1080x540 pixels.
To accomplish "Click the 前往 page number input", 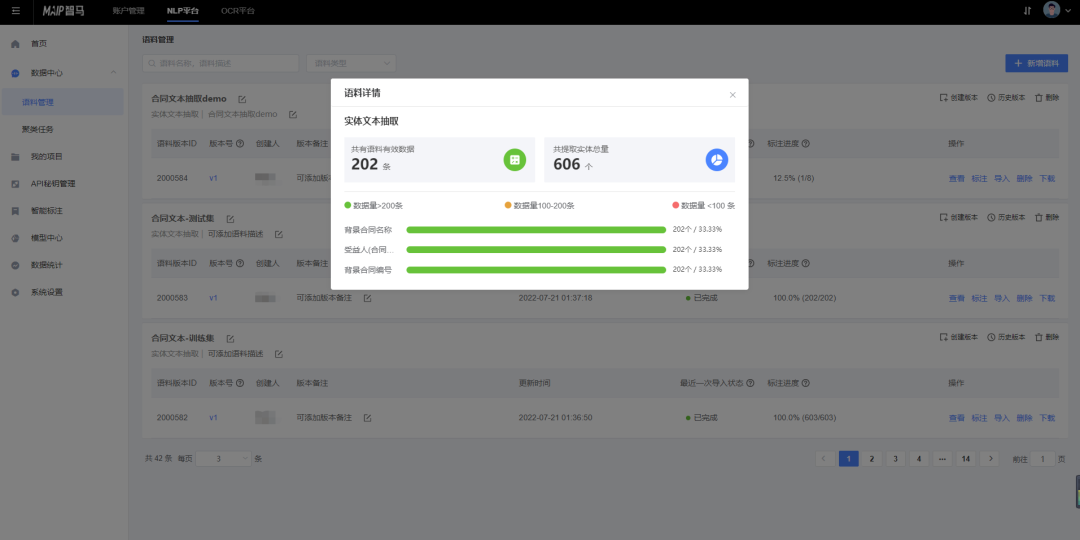I will coord(1043,459).
